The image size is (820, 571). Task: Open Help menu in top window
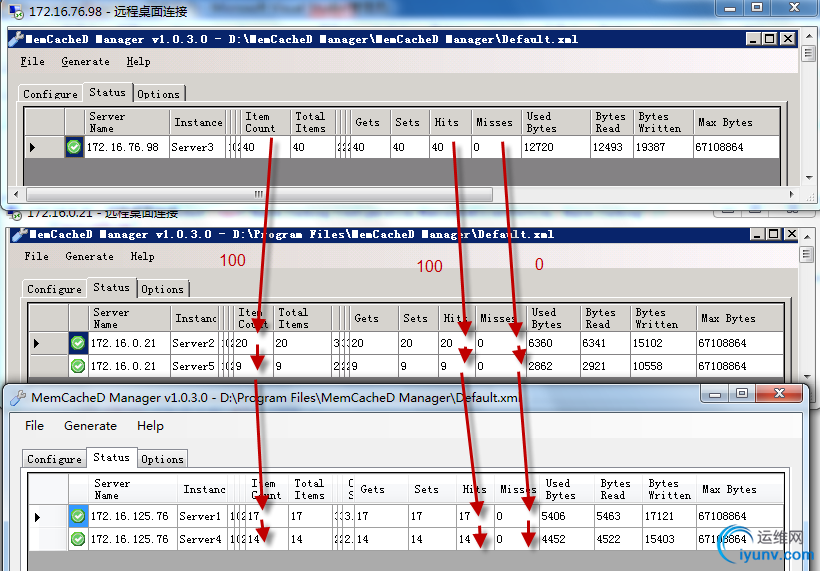click(x=139, y=62)
